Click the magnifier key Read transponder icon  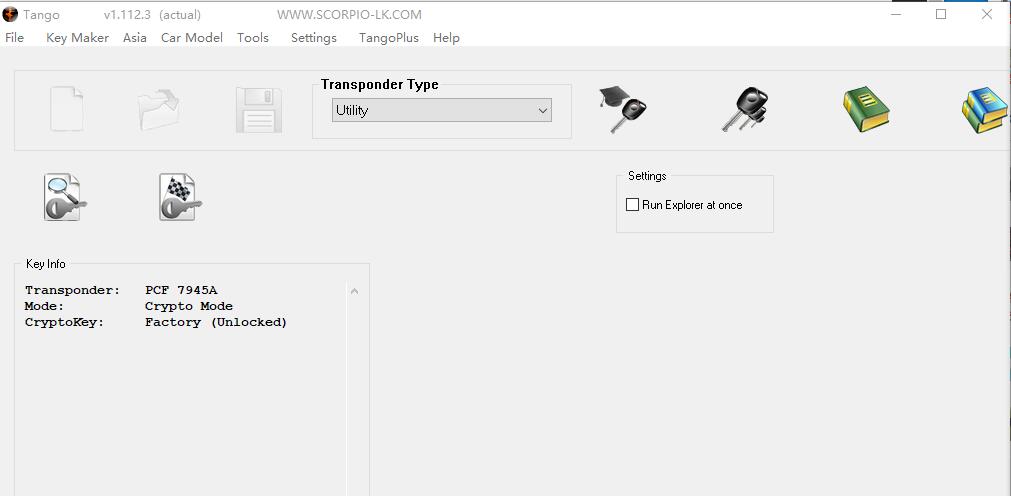65,197
